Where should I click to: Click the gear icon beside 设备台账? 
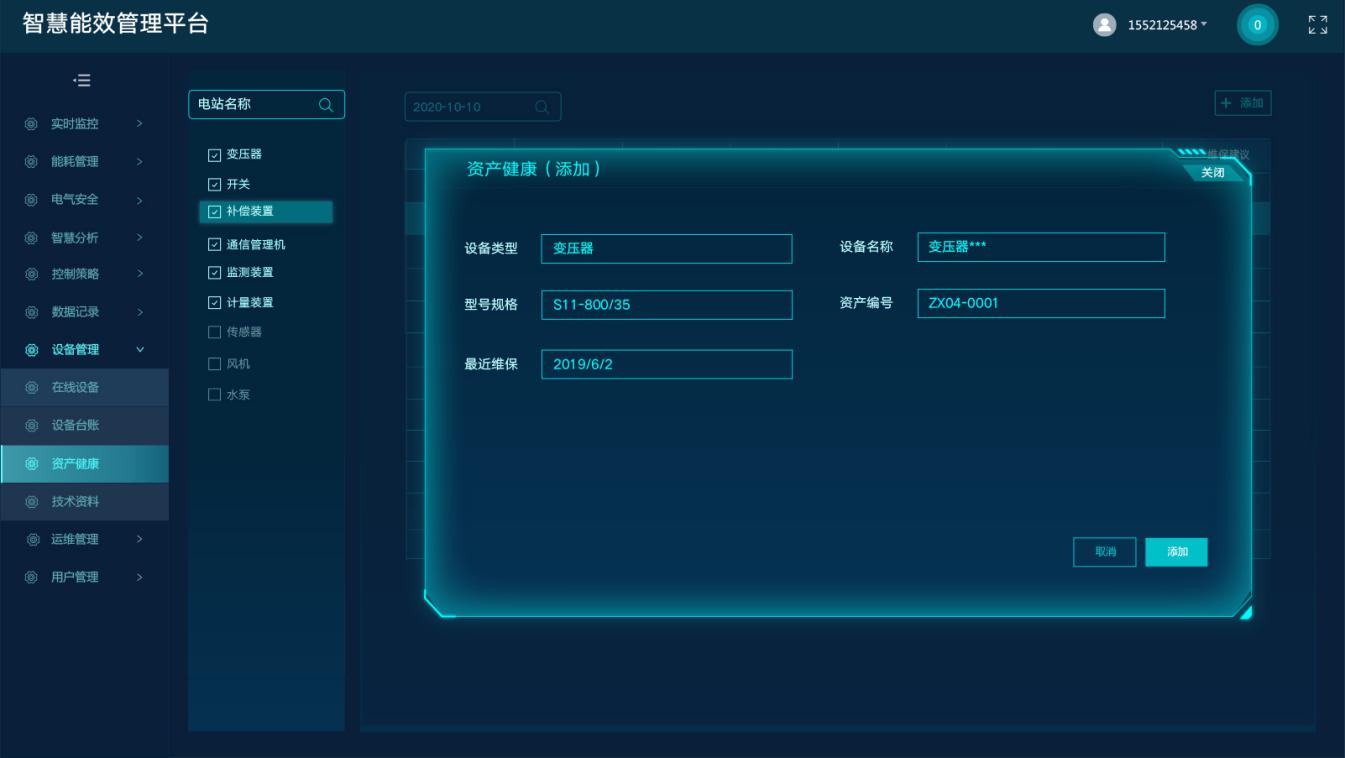[x=31, y=426]
